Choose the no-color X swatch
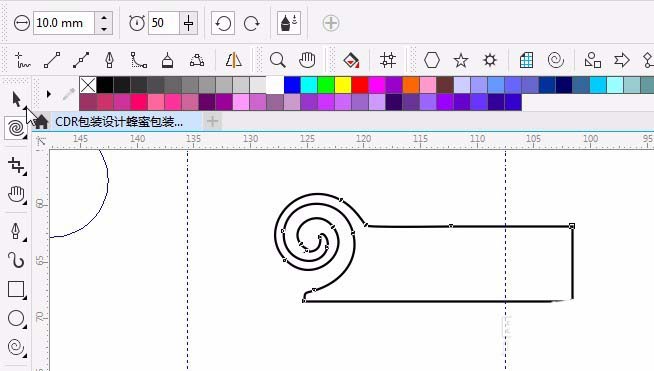This screenshot has height=371, width=654. [x=88, y=85]
